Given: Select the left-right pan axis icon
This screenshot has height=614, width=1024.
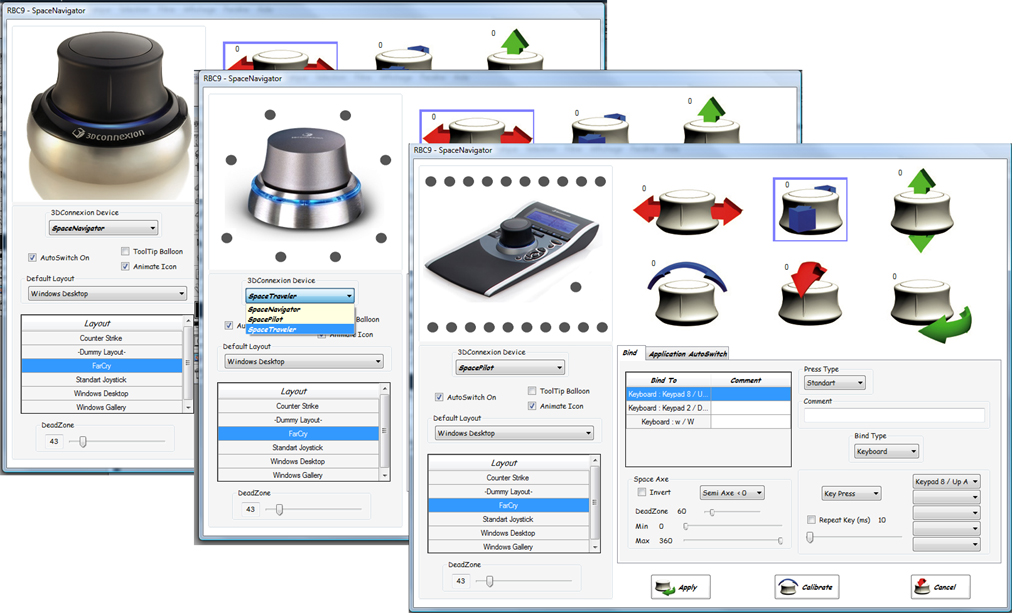Looking at the screenshot, I should 688,210.
